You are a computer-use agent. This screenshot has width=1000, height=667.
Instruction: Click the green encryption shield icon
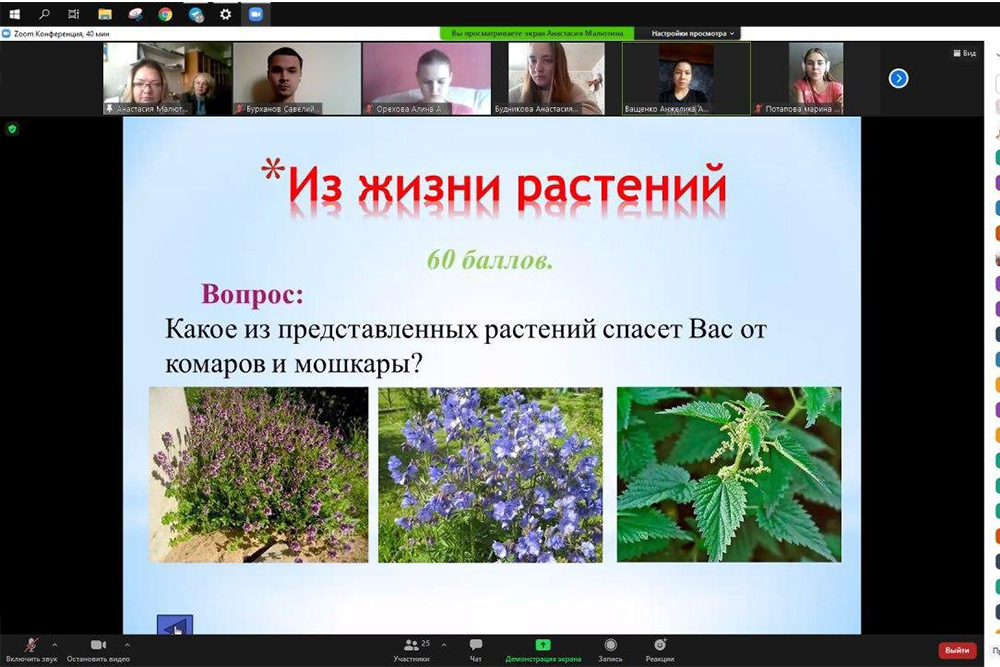(x=12, y=128)
